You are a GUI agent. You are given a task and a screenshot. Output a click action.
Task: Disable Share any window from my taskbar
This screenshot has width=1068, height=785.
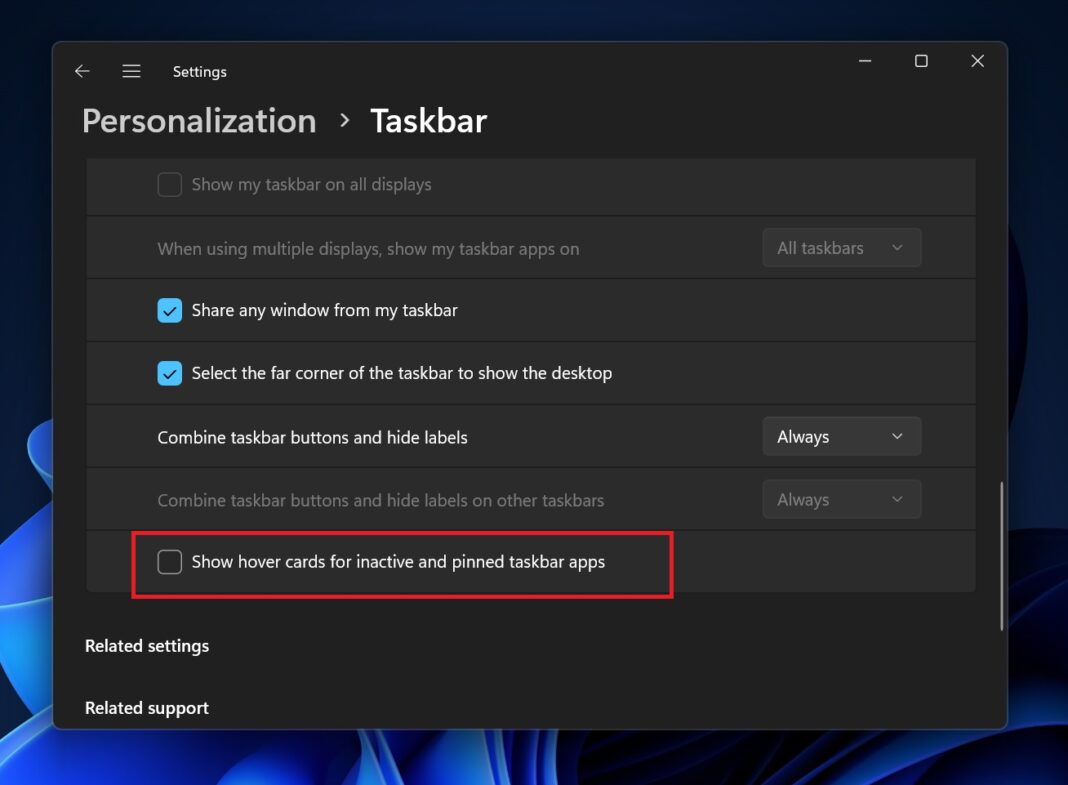point(169,310)
